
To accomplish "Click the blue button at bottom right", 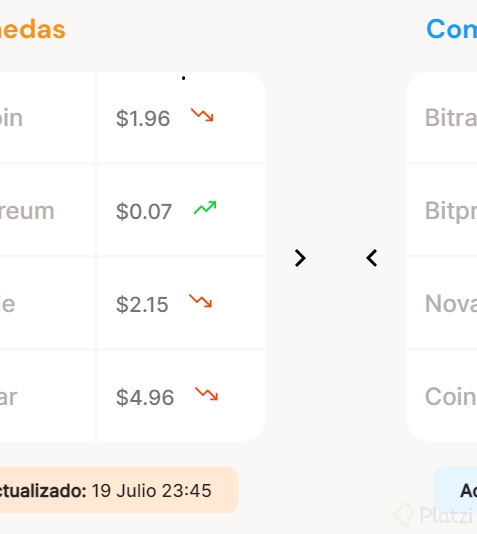I will pyautogui.click(x=456, y=490).
